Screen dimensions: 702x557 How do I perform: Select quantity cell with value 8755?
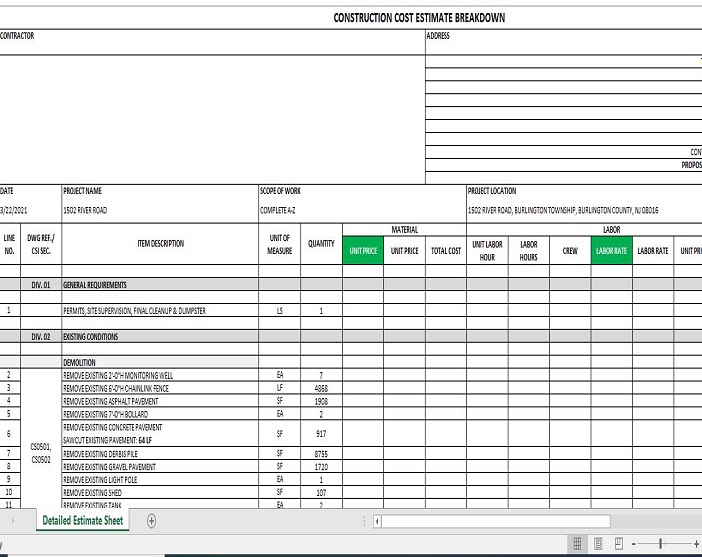click(x=321, y=453)
